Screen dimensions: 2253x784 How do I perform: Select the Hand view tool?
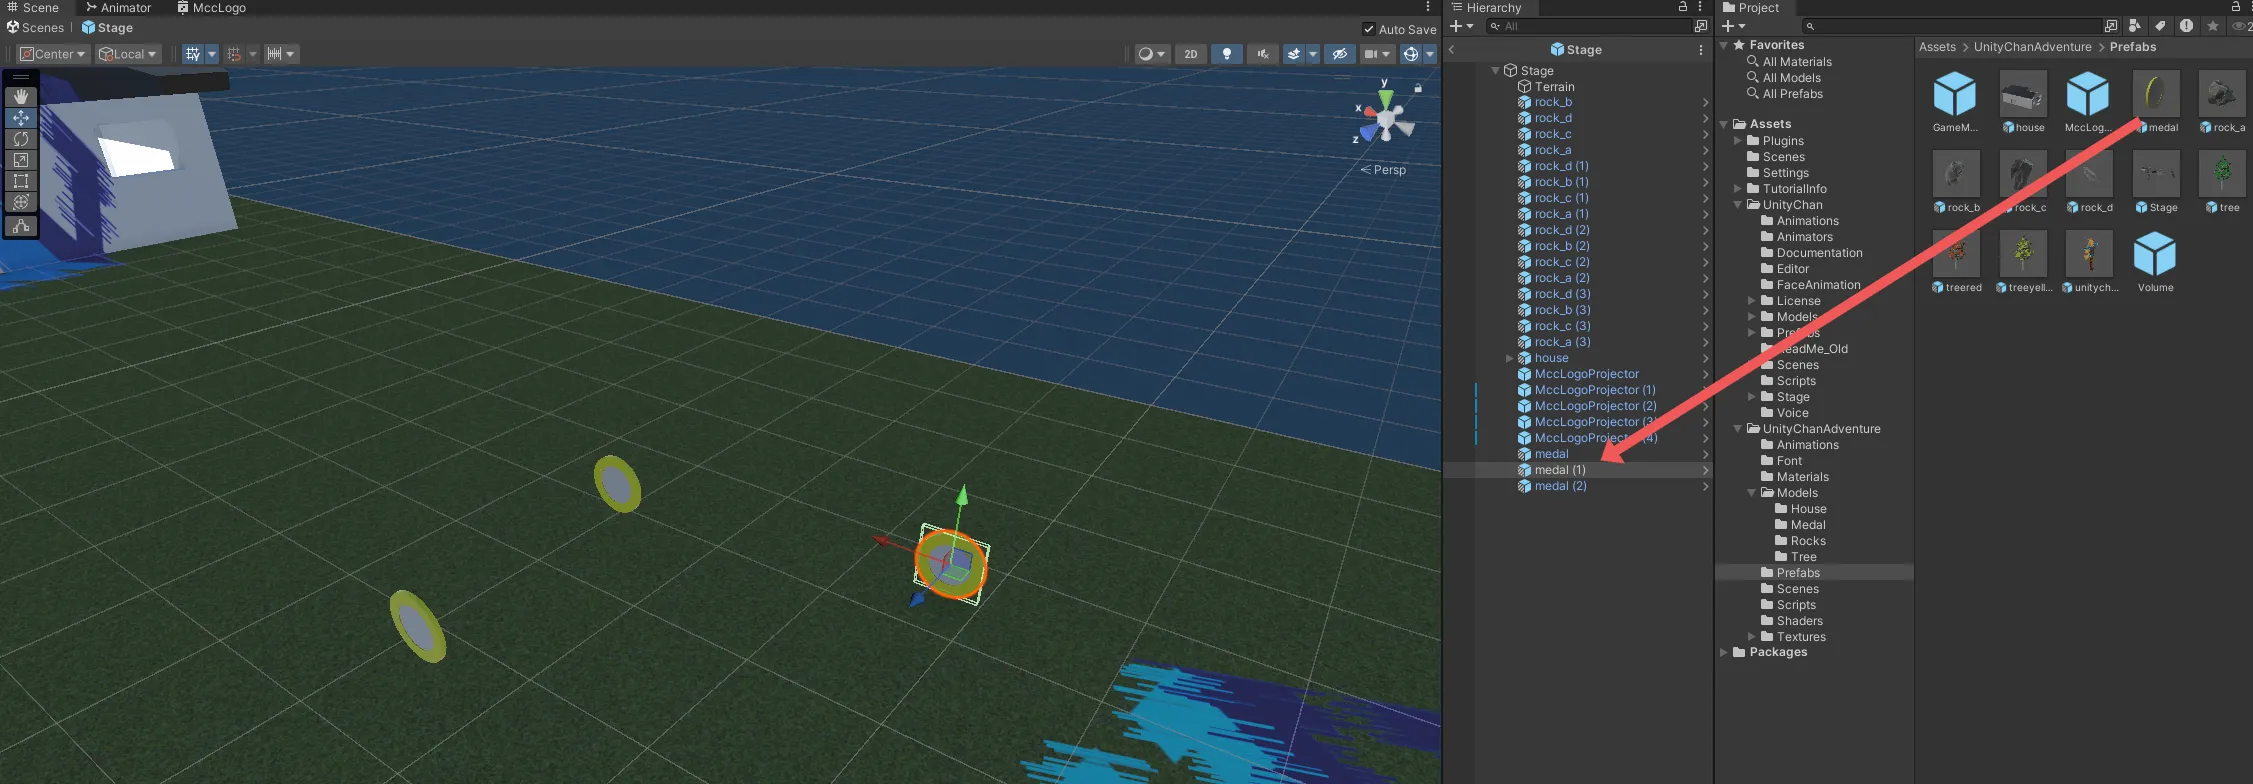coord(20,97)
